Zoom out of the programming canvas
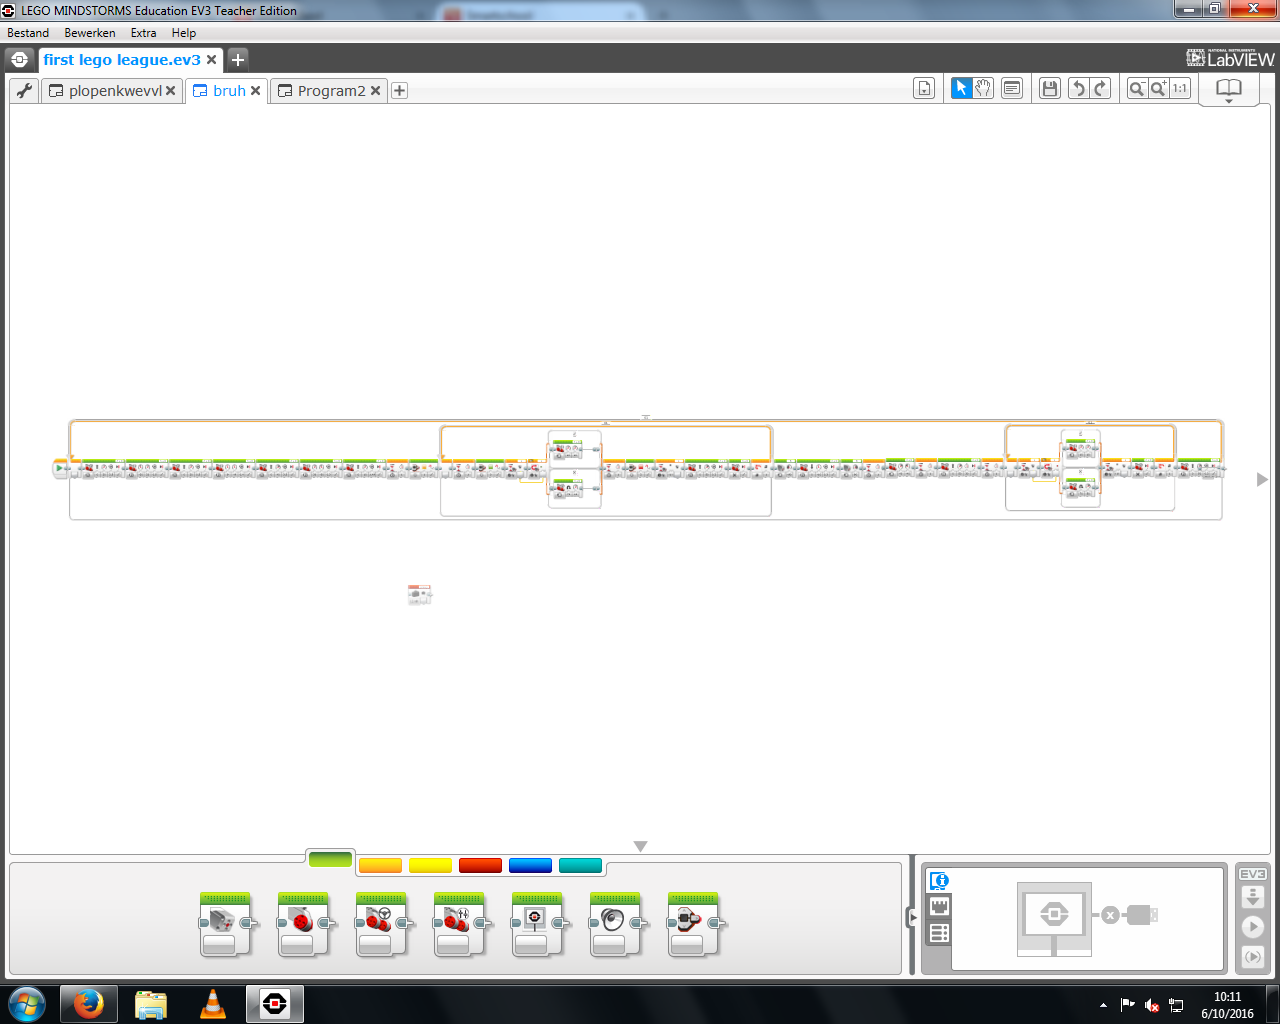This screenshot has width=1280, height=1024. [x=1137, y=89]
